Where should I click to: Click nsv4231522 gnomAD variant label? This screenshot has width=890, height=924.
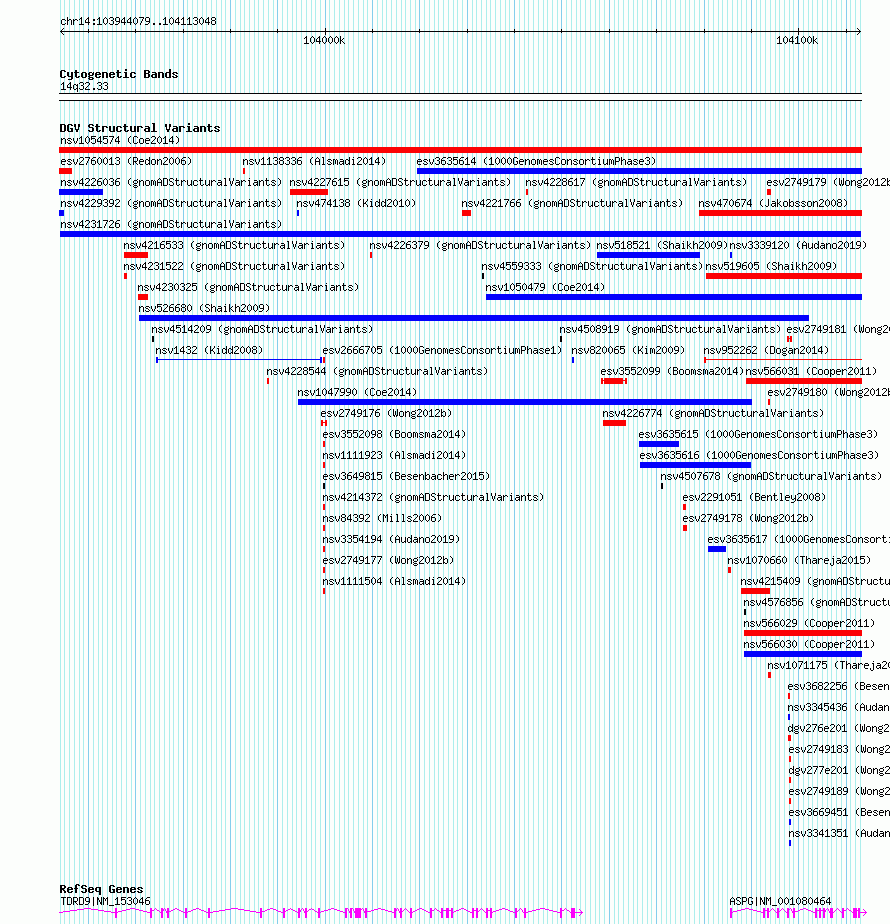(234, 266)
